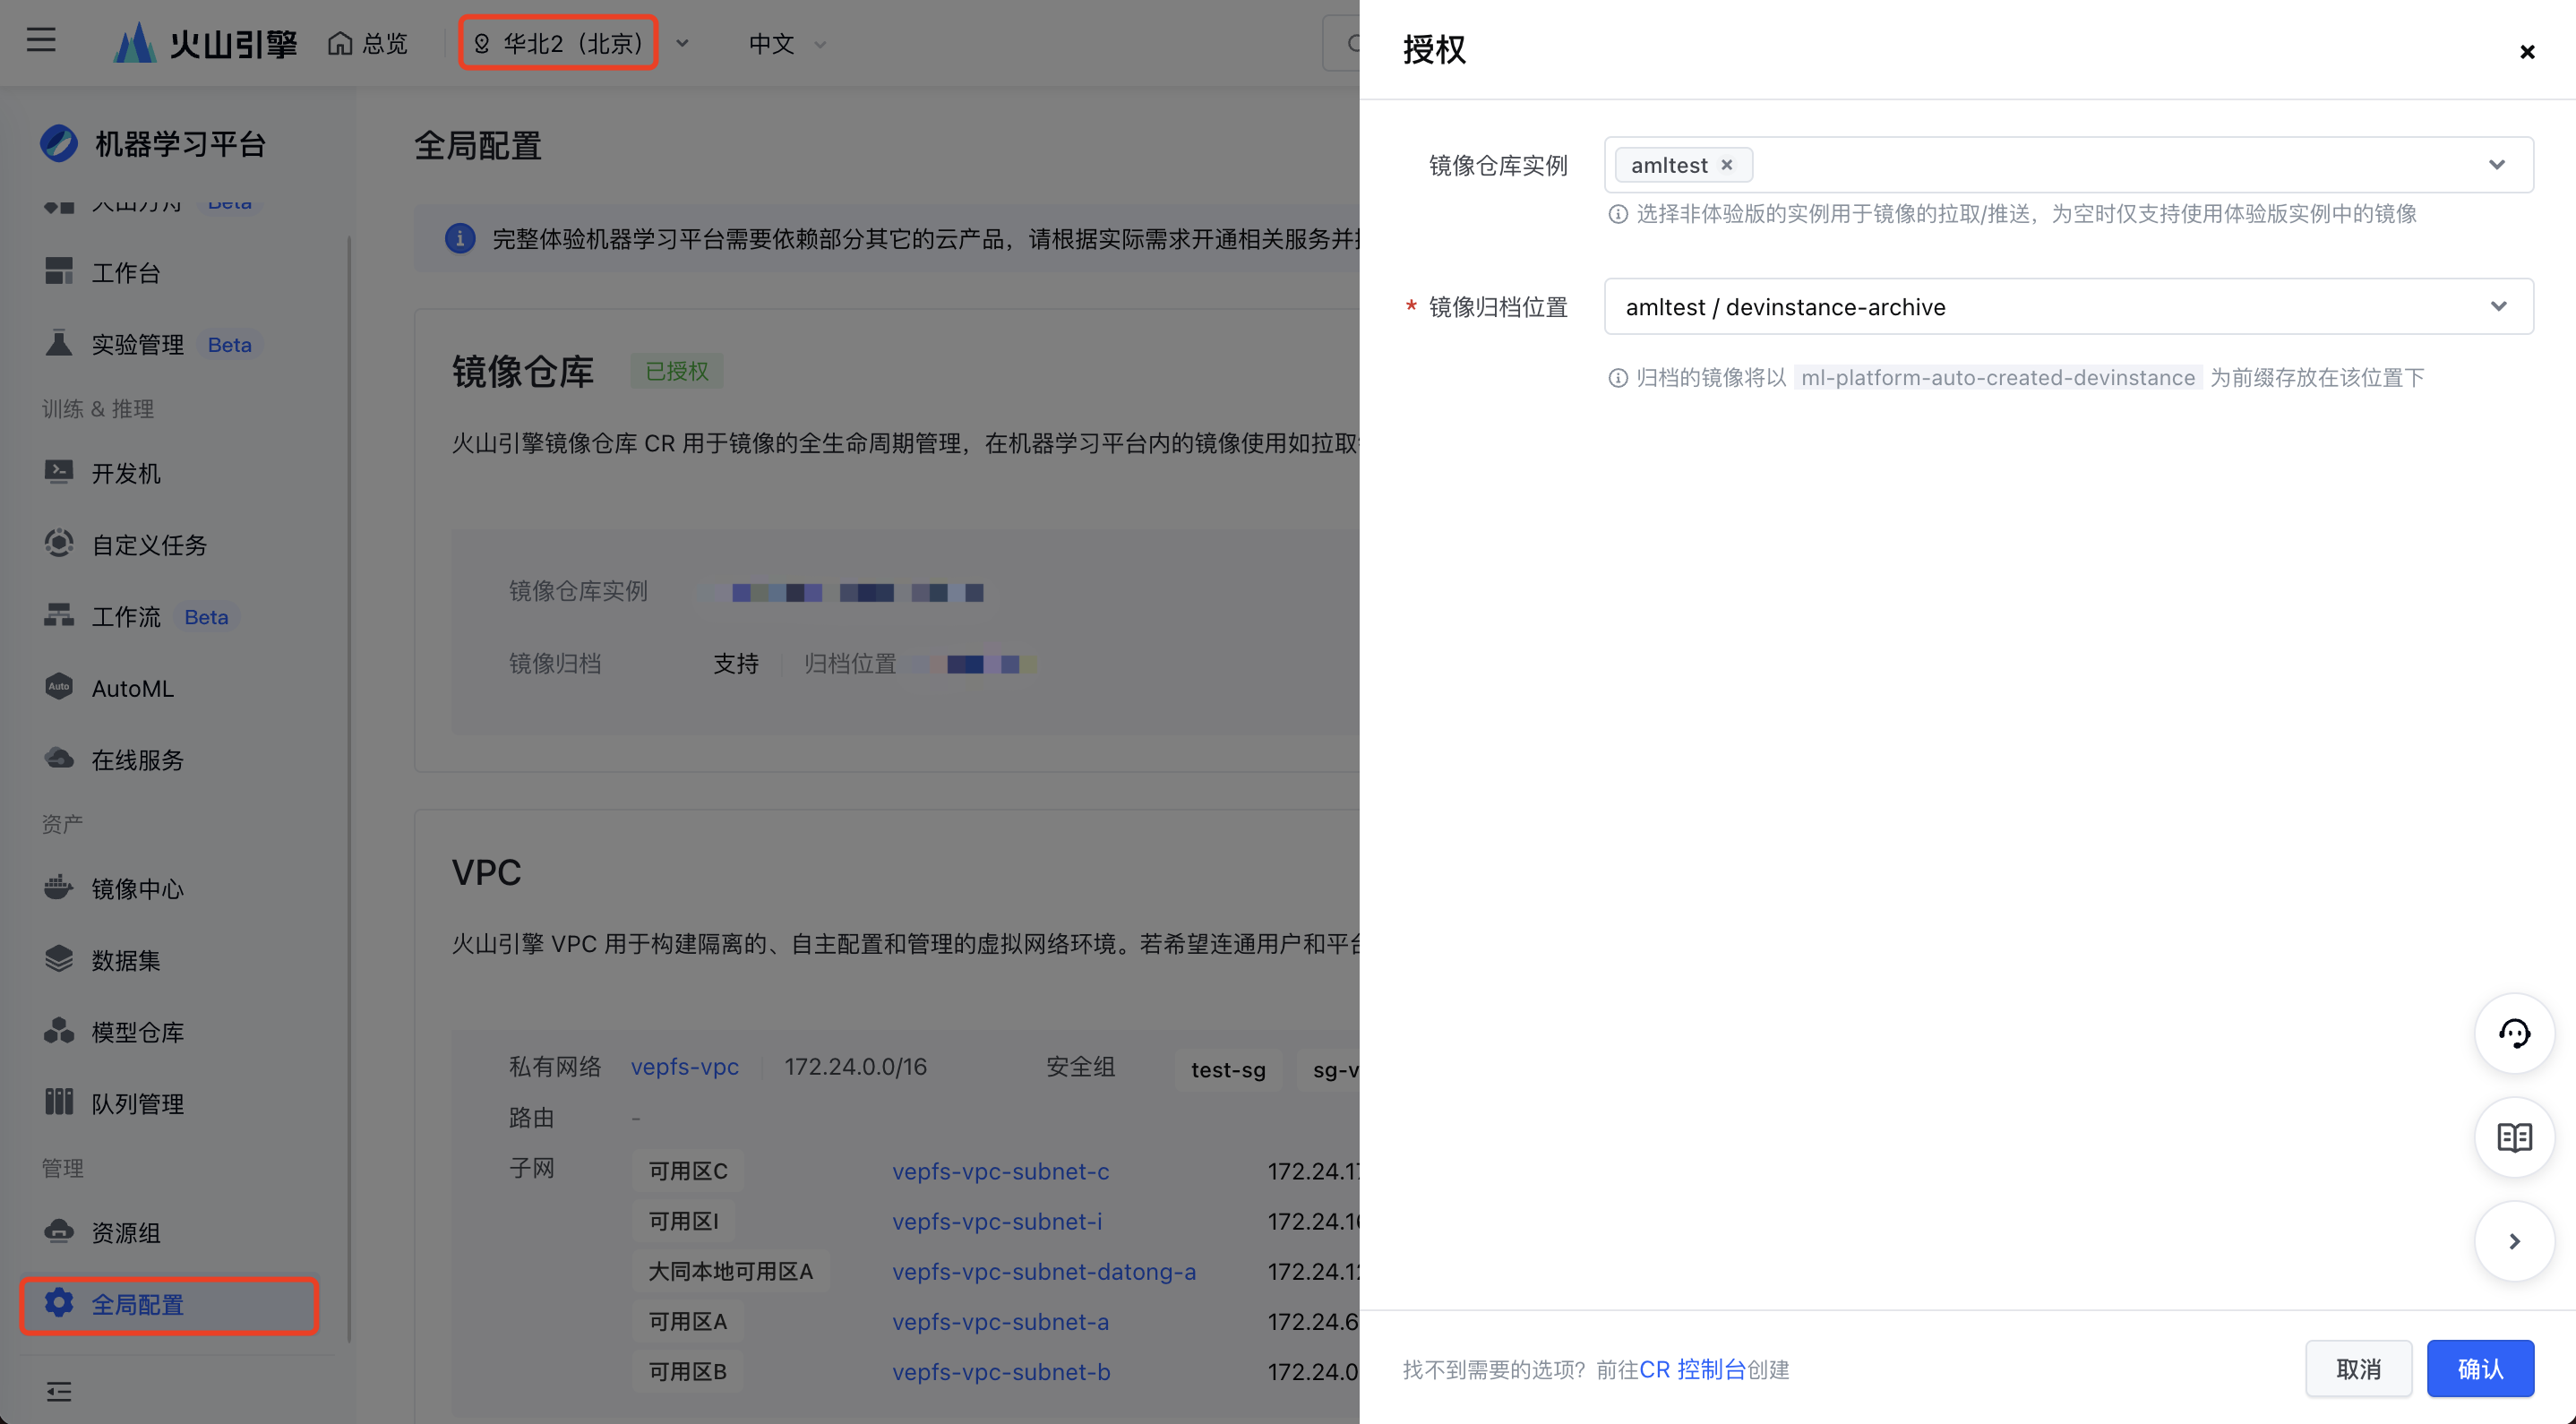The height and width of the screenshot is (1424, 2576).
Task: Click the AutoML icon
Action: pyautogui.click(x=59, y=687)
